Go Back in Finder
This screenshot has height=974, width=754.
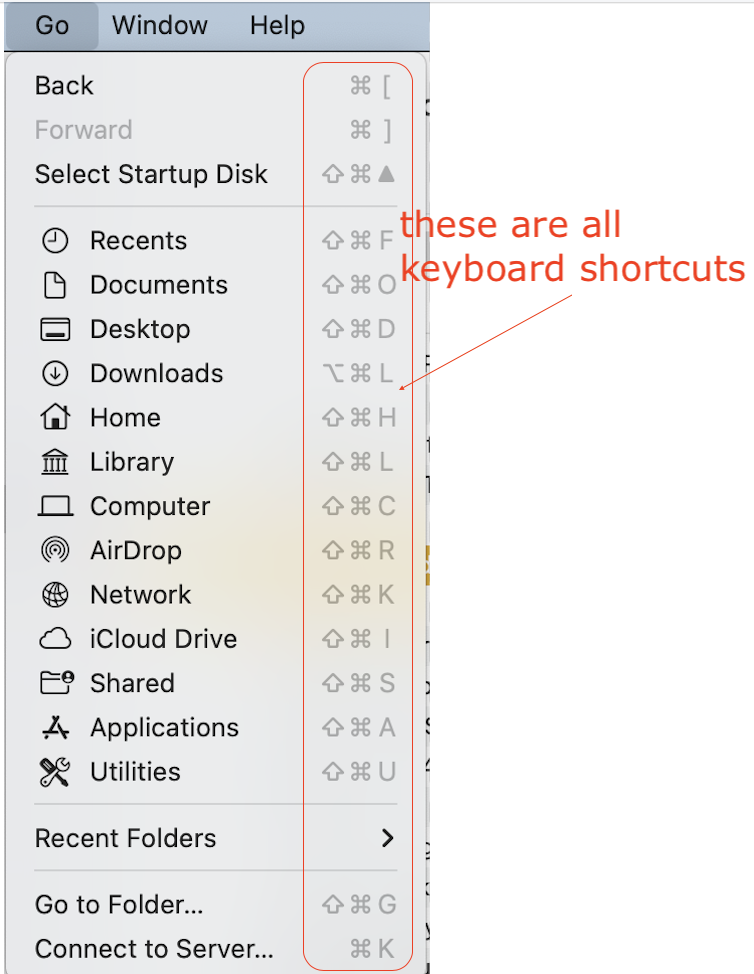coord(64,86)
